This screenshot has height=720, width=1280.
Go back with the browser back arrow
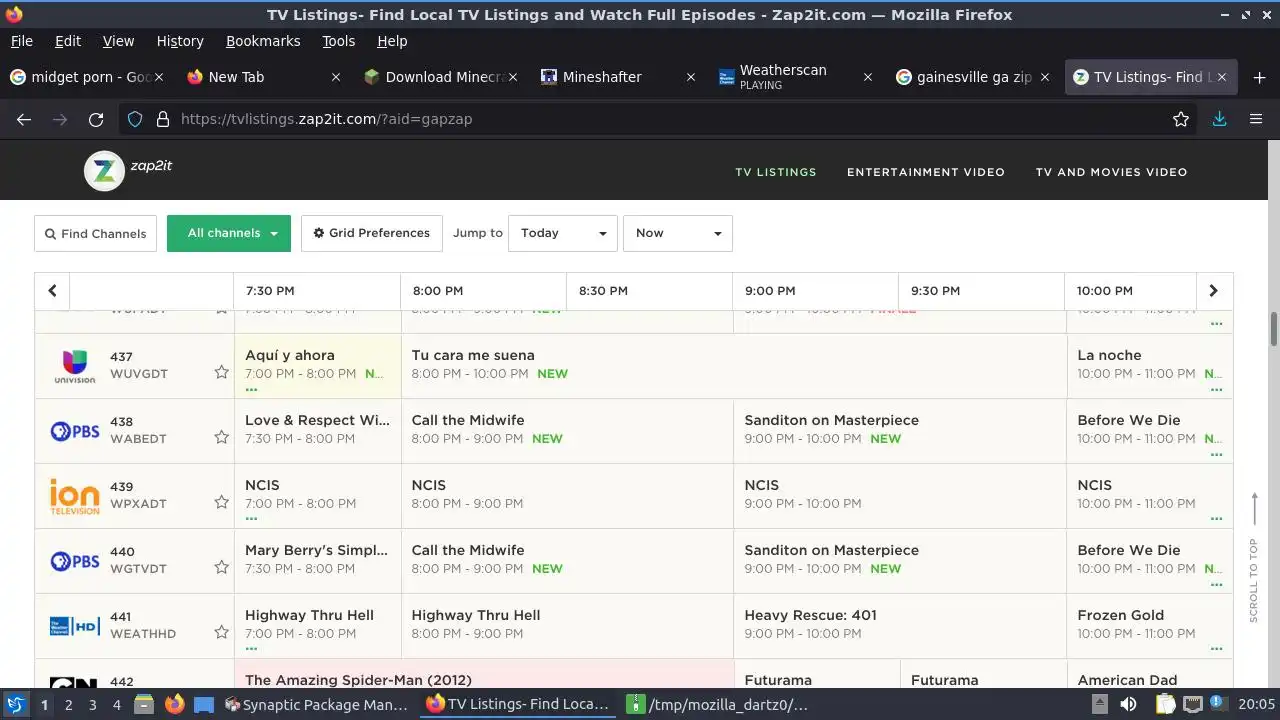coord(24,119)
